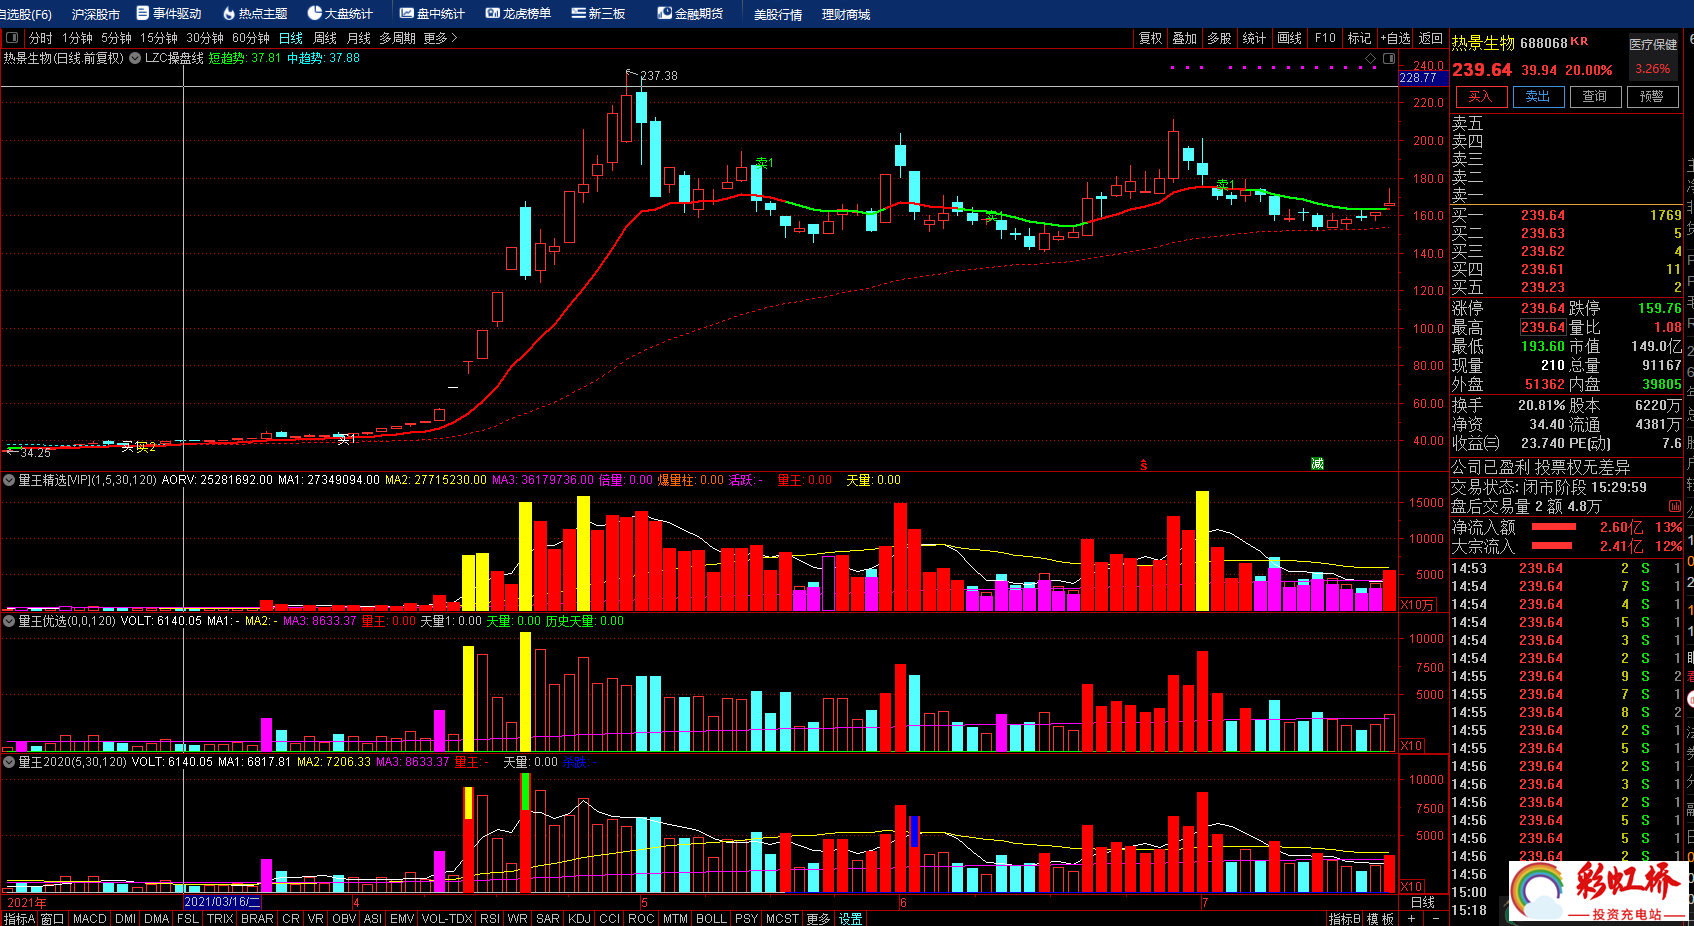Open the 事件驱动 (event driven) toolbar icon
Image resolution: width=1694 pixels, height=926 pixels.
click(143, 13)
